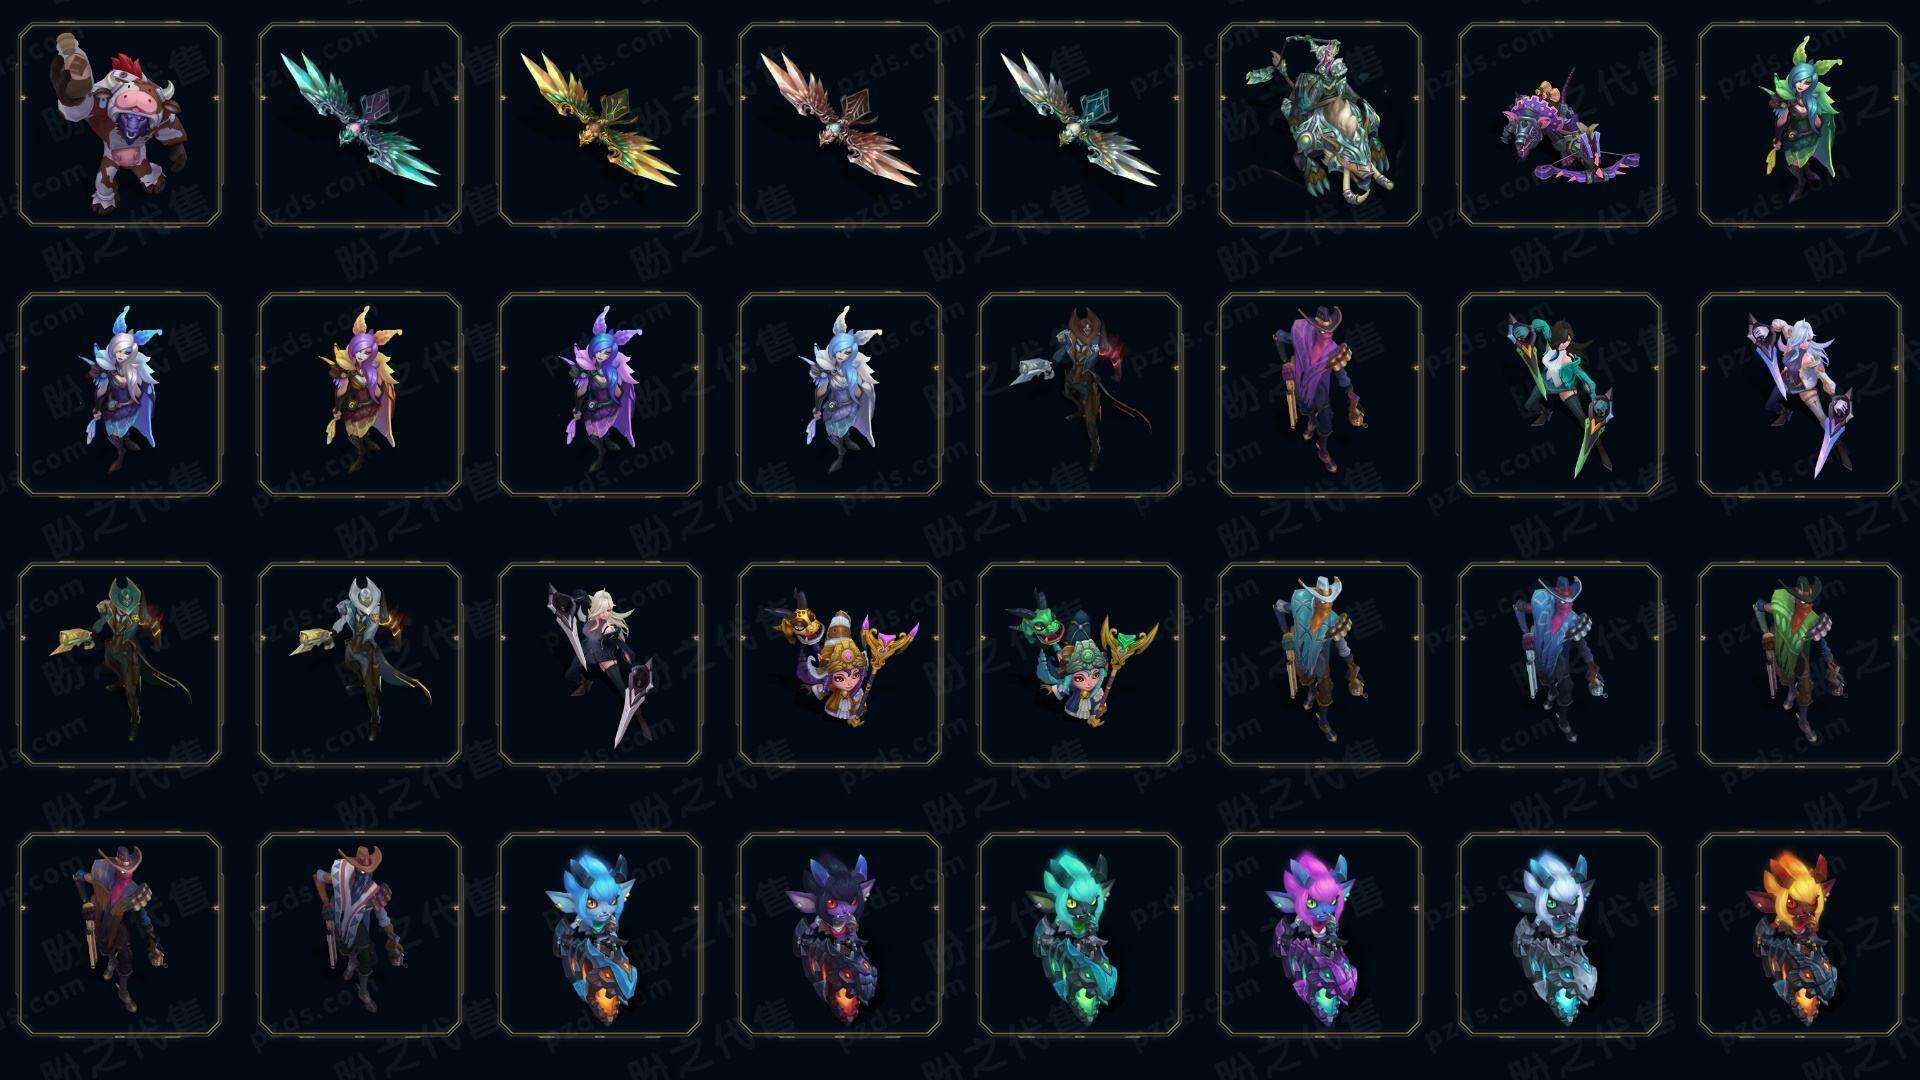The width and height of the screenshot is (1920, 1080).
Task: Choose the green twin-blade fighter tile
Action: [1560, 394]
